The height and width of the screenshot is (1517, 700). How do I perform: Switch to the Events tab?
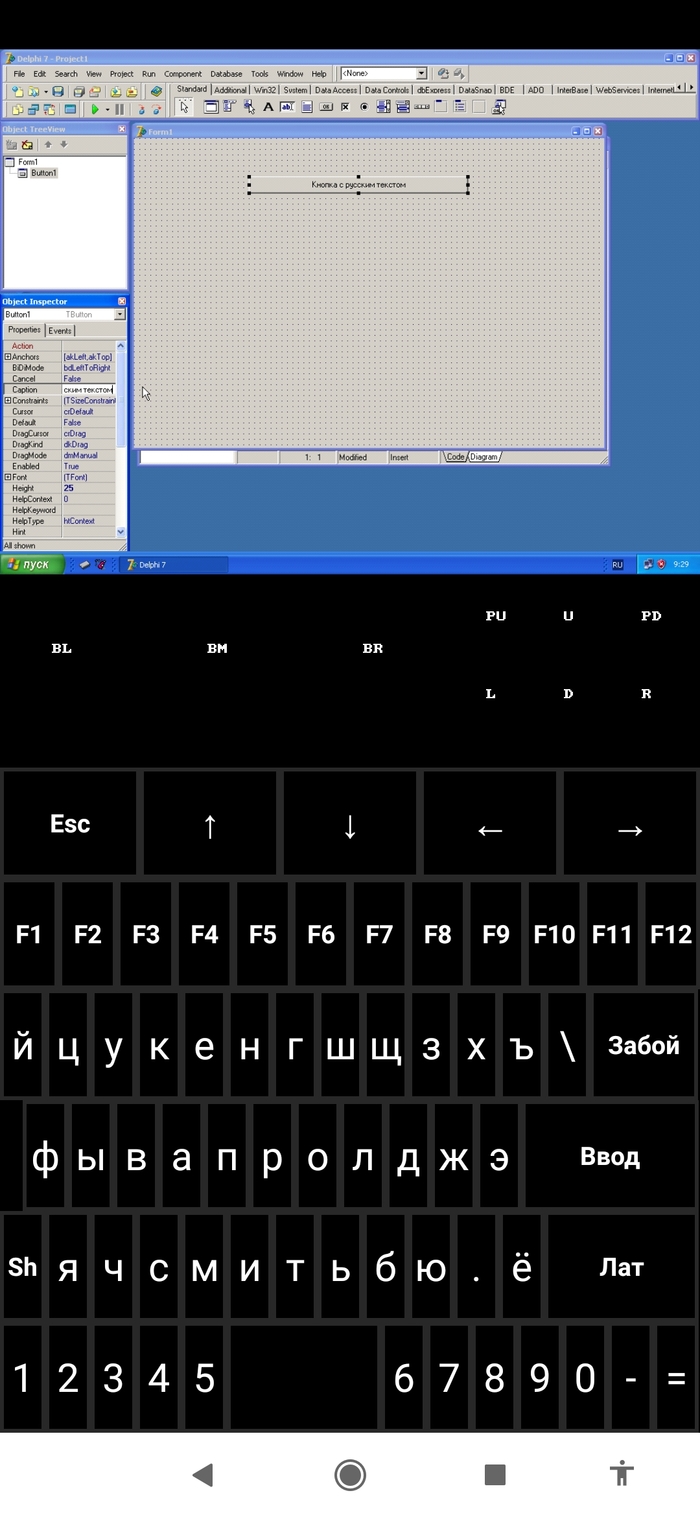60,330
